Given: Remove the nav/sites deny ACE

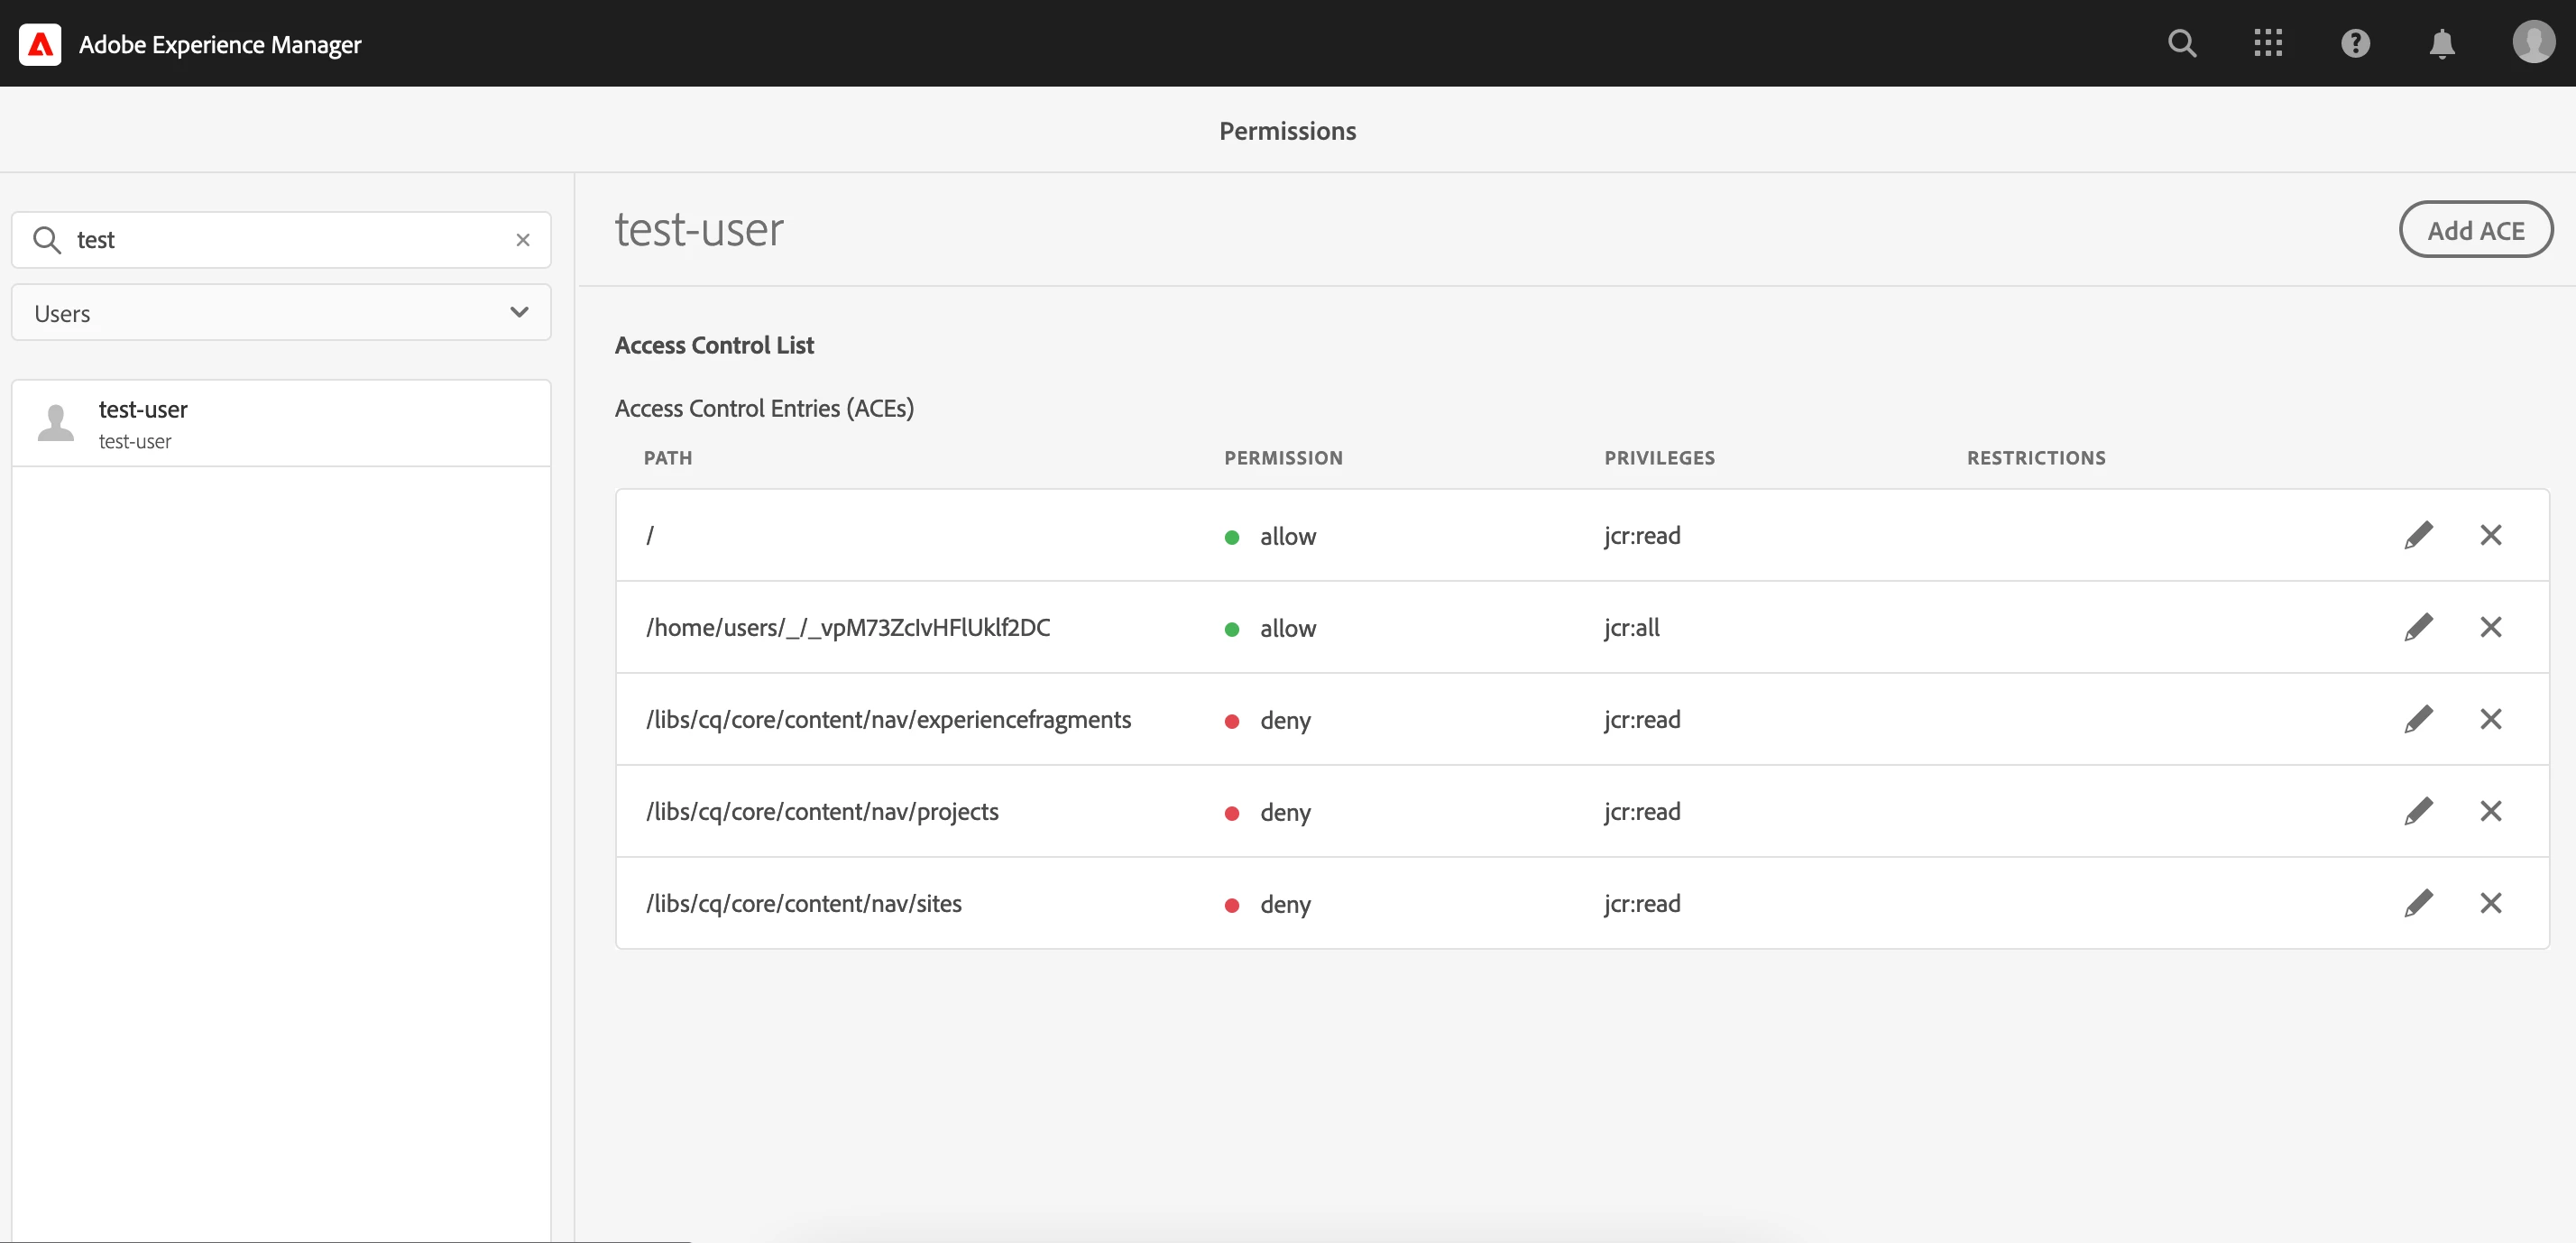Looking at the screenshot, I should [x=2490, y=903].
